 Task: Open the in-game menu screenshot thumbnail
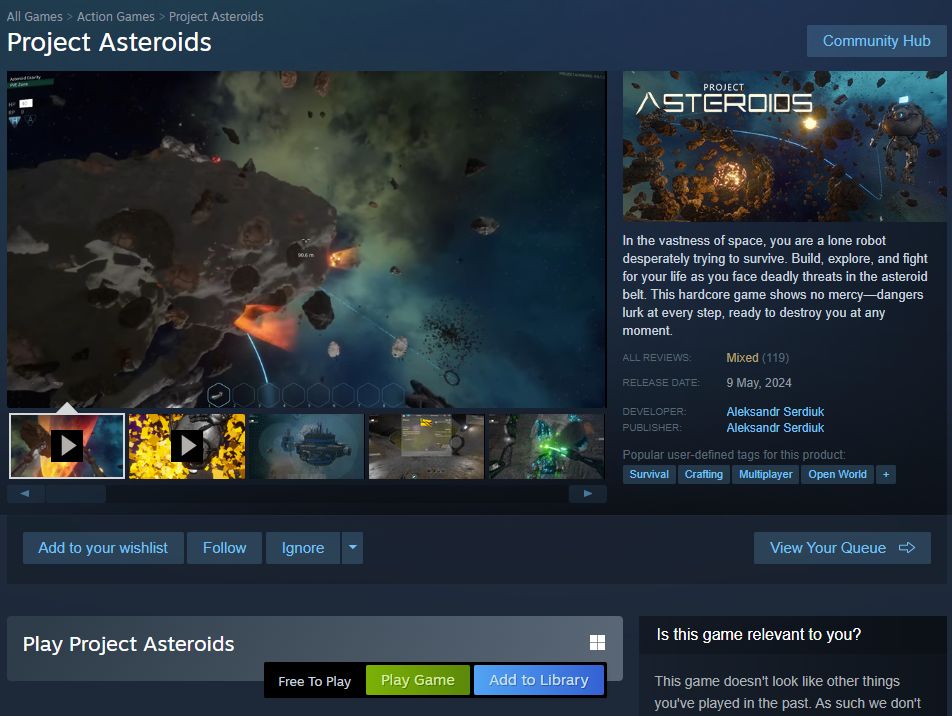click(x=426, y=446)
